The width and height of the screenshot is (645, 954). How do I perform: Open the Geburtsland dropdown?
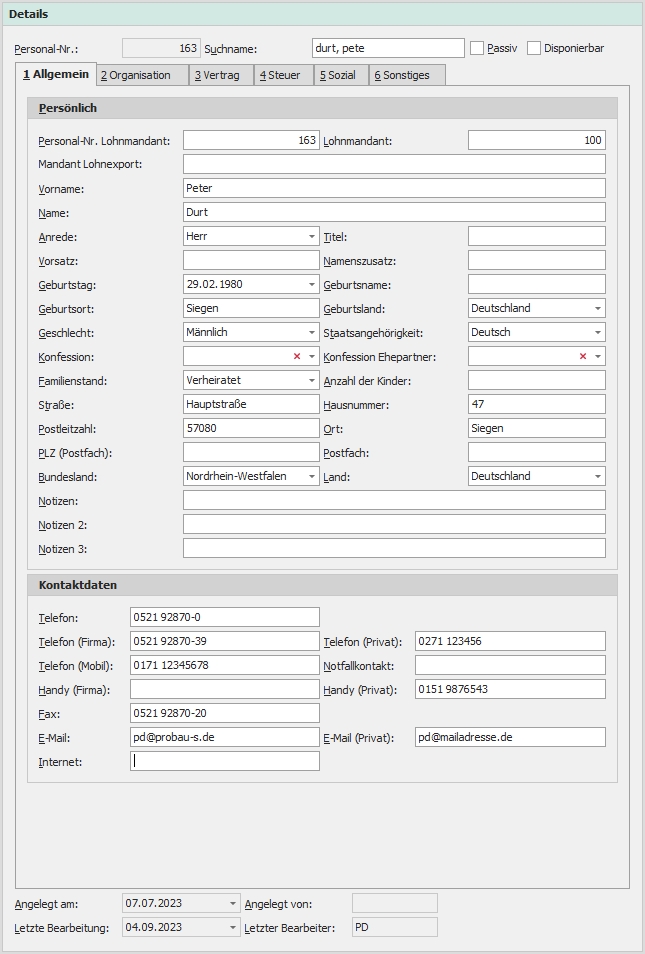(598, 308)
